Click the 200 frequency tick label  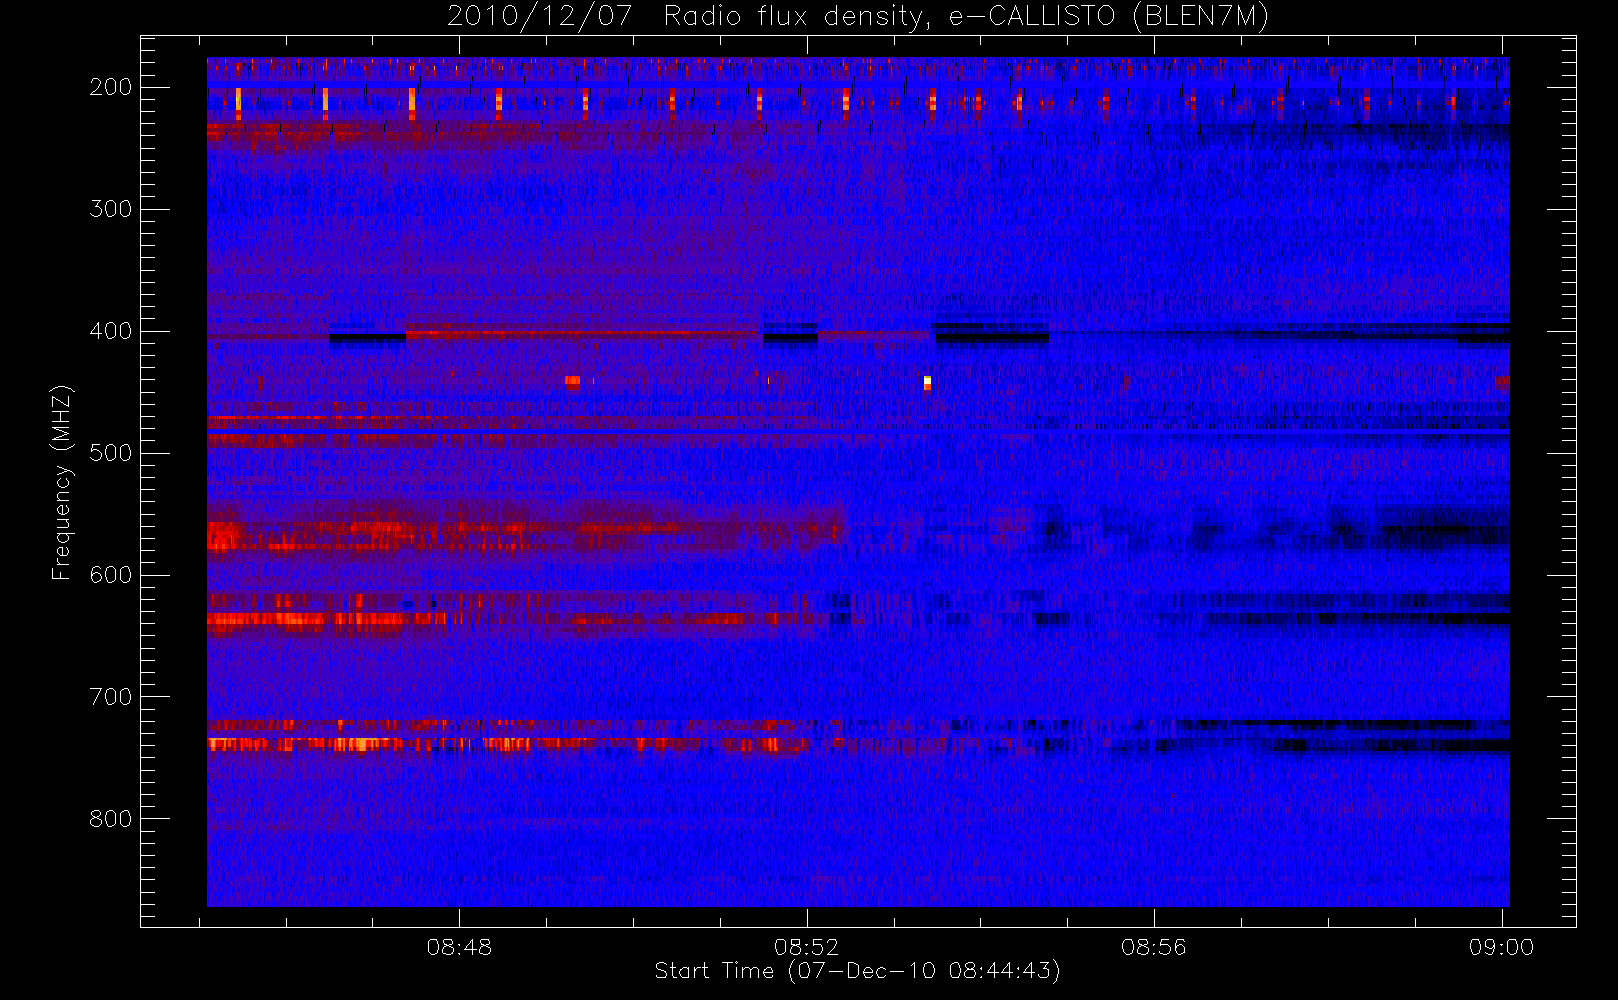pyautogui.click(x=111, y=87)
